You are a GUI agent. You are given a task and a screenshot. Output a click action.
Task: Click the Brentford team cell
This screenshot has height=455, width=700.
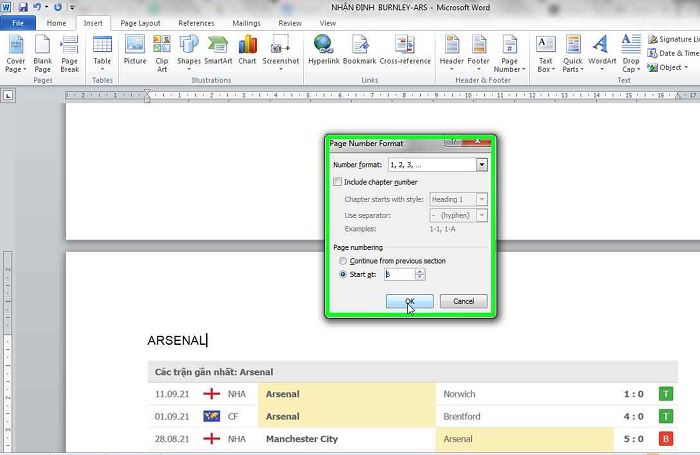pyautogui.click(x=462, y=416)
